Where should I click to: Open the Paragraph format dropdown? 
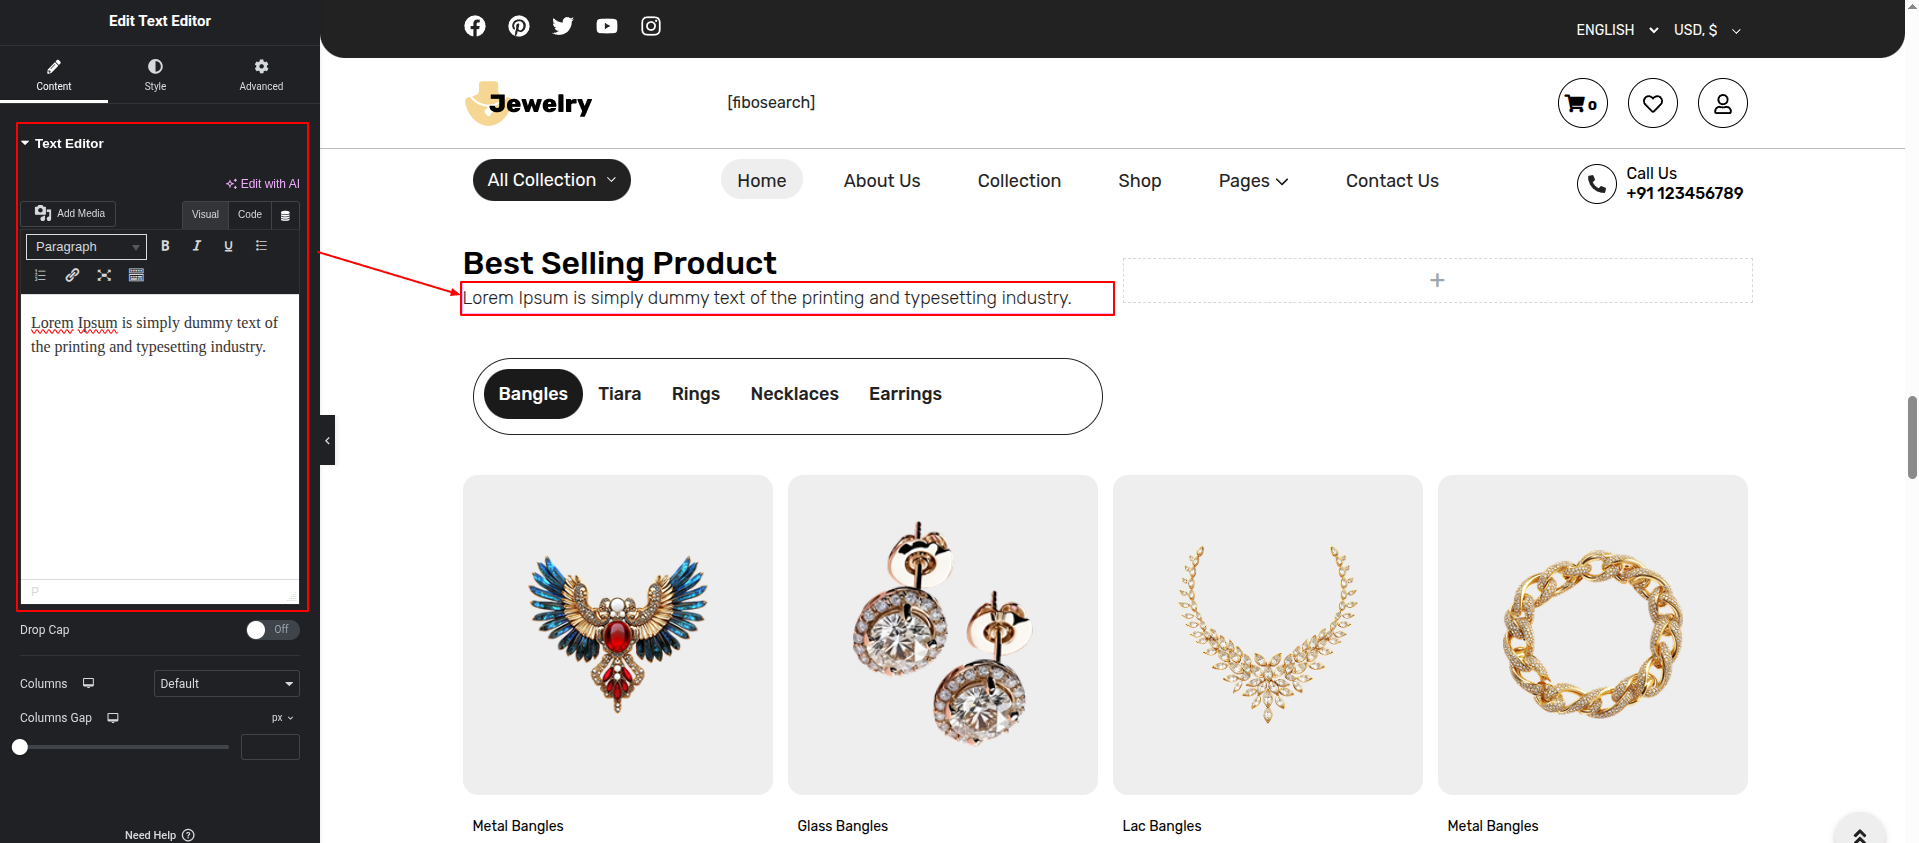(x=86, y=247)
